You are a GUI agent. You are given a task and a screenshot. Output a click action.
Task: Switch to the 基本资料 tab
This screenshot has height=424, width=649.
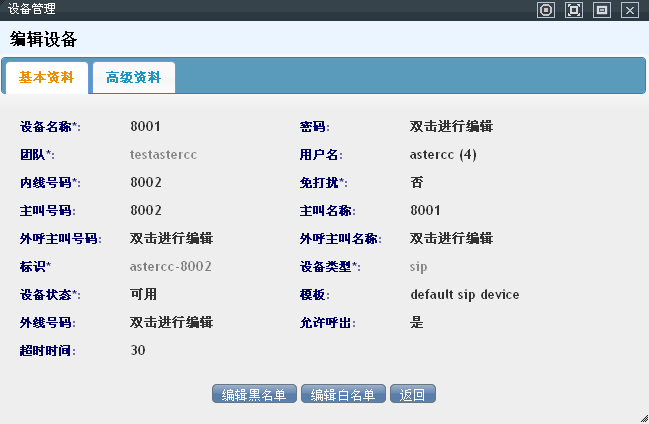pos(47,77)
